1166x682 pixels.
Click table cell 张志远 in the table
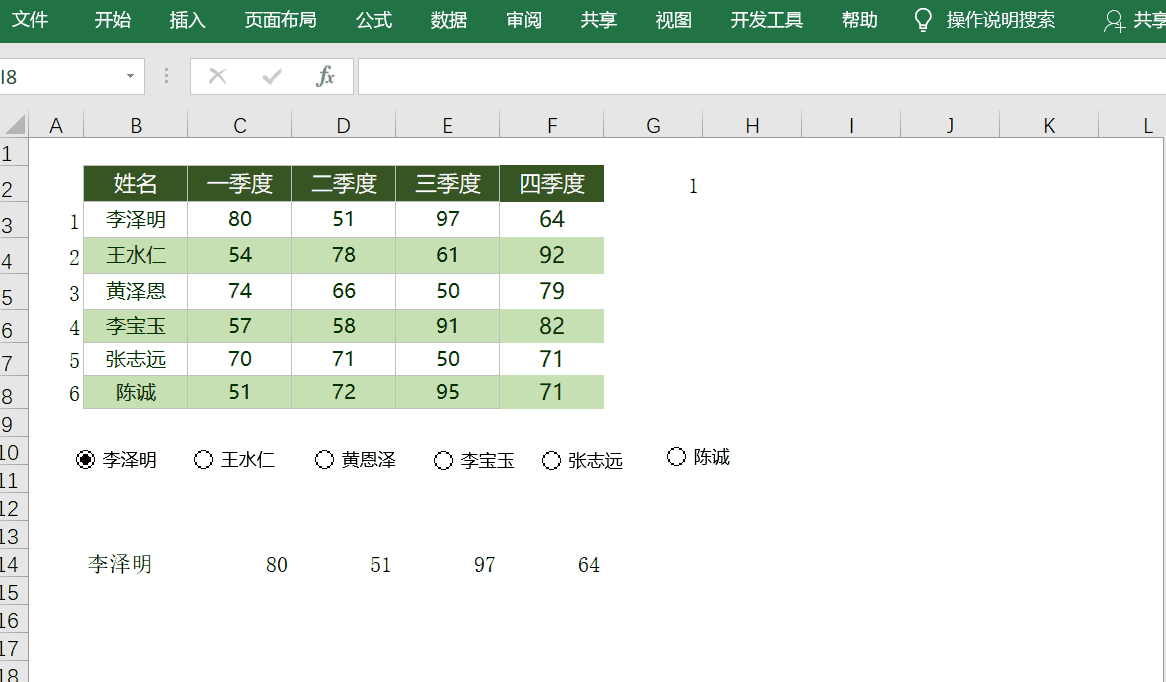click(x=135, y=359)
